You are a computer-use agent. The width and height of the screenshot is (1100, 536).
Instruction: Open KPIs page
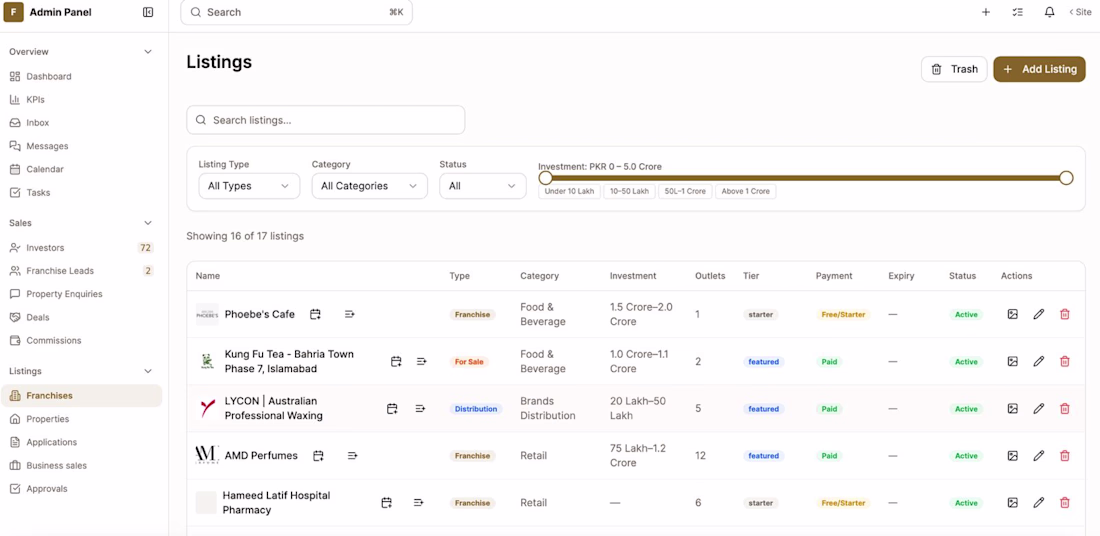pos(81,100)
